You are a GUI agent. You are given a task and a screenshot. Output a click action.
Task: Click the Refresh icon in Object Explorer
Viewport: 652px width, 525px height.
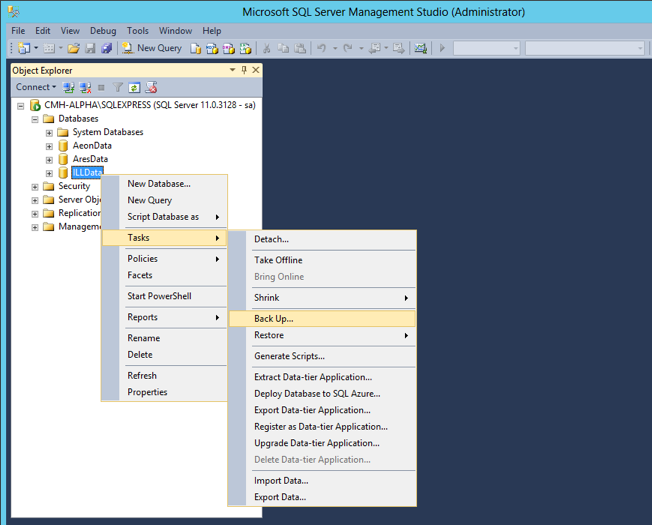point(135,87)
